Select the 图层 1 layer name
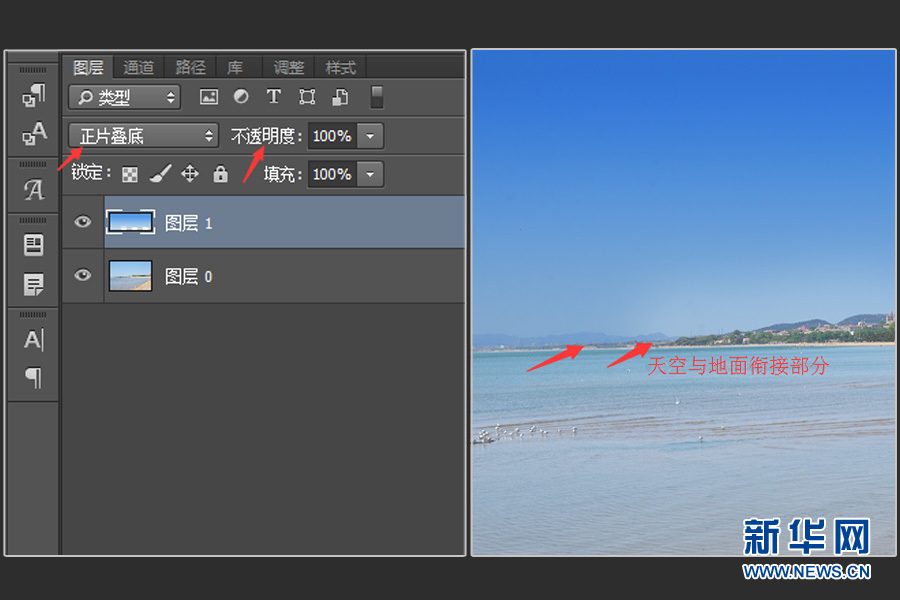Viewport: 900px width, 600px height. click(x=189, y=223)
